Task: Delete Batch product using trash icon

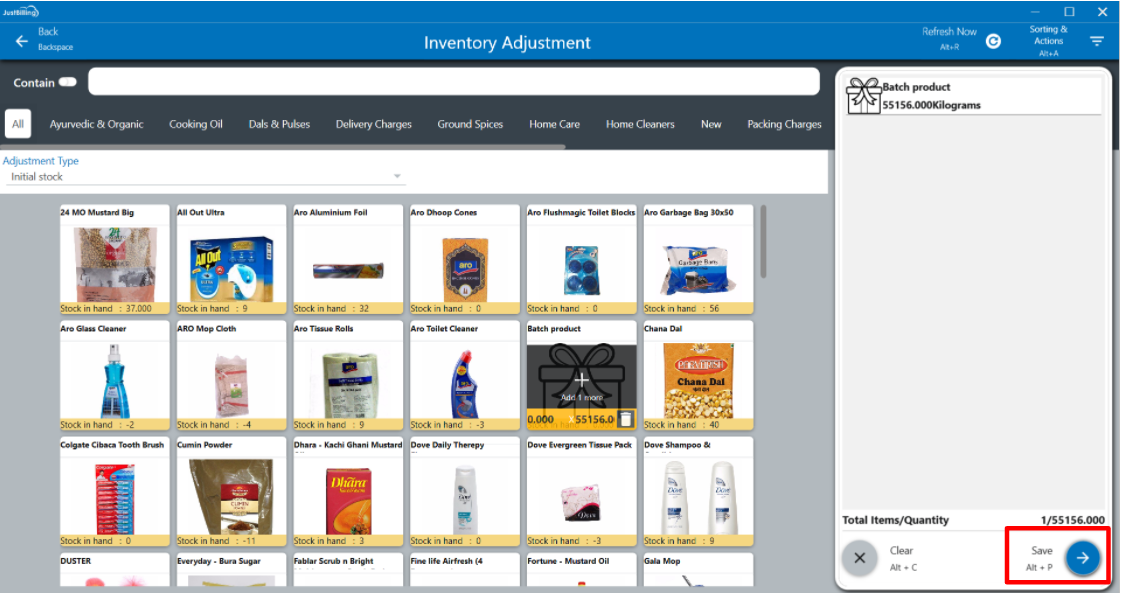Action: coord(625,419)
